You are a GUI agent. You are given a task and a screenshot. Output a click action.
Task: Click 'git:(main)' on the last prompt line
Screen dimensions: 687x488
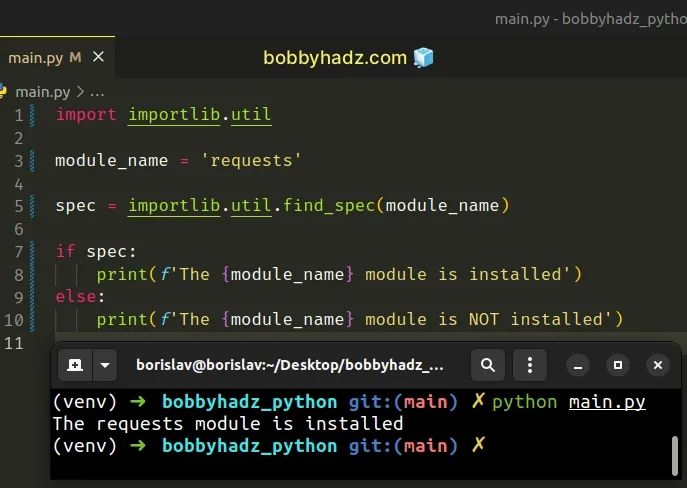click(403, 446)
